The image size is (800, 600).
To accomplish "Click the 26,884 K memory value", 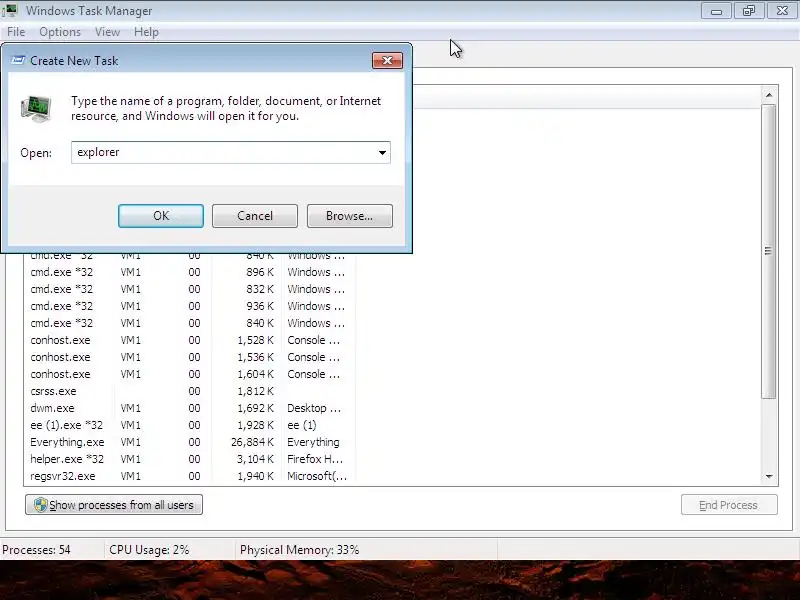I will [252, 442].
